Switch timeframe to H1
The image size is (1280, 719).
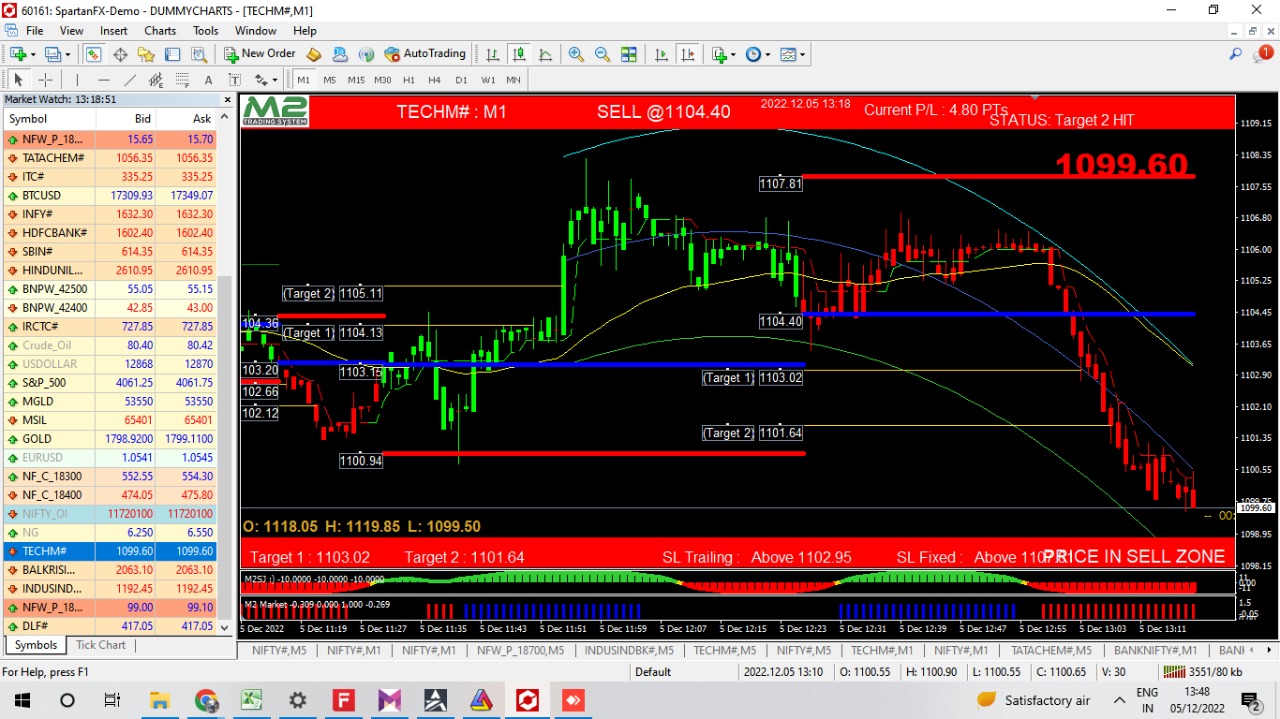click(409, 79)
